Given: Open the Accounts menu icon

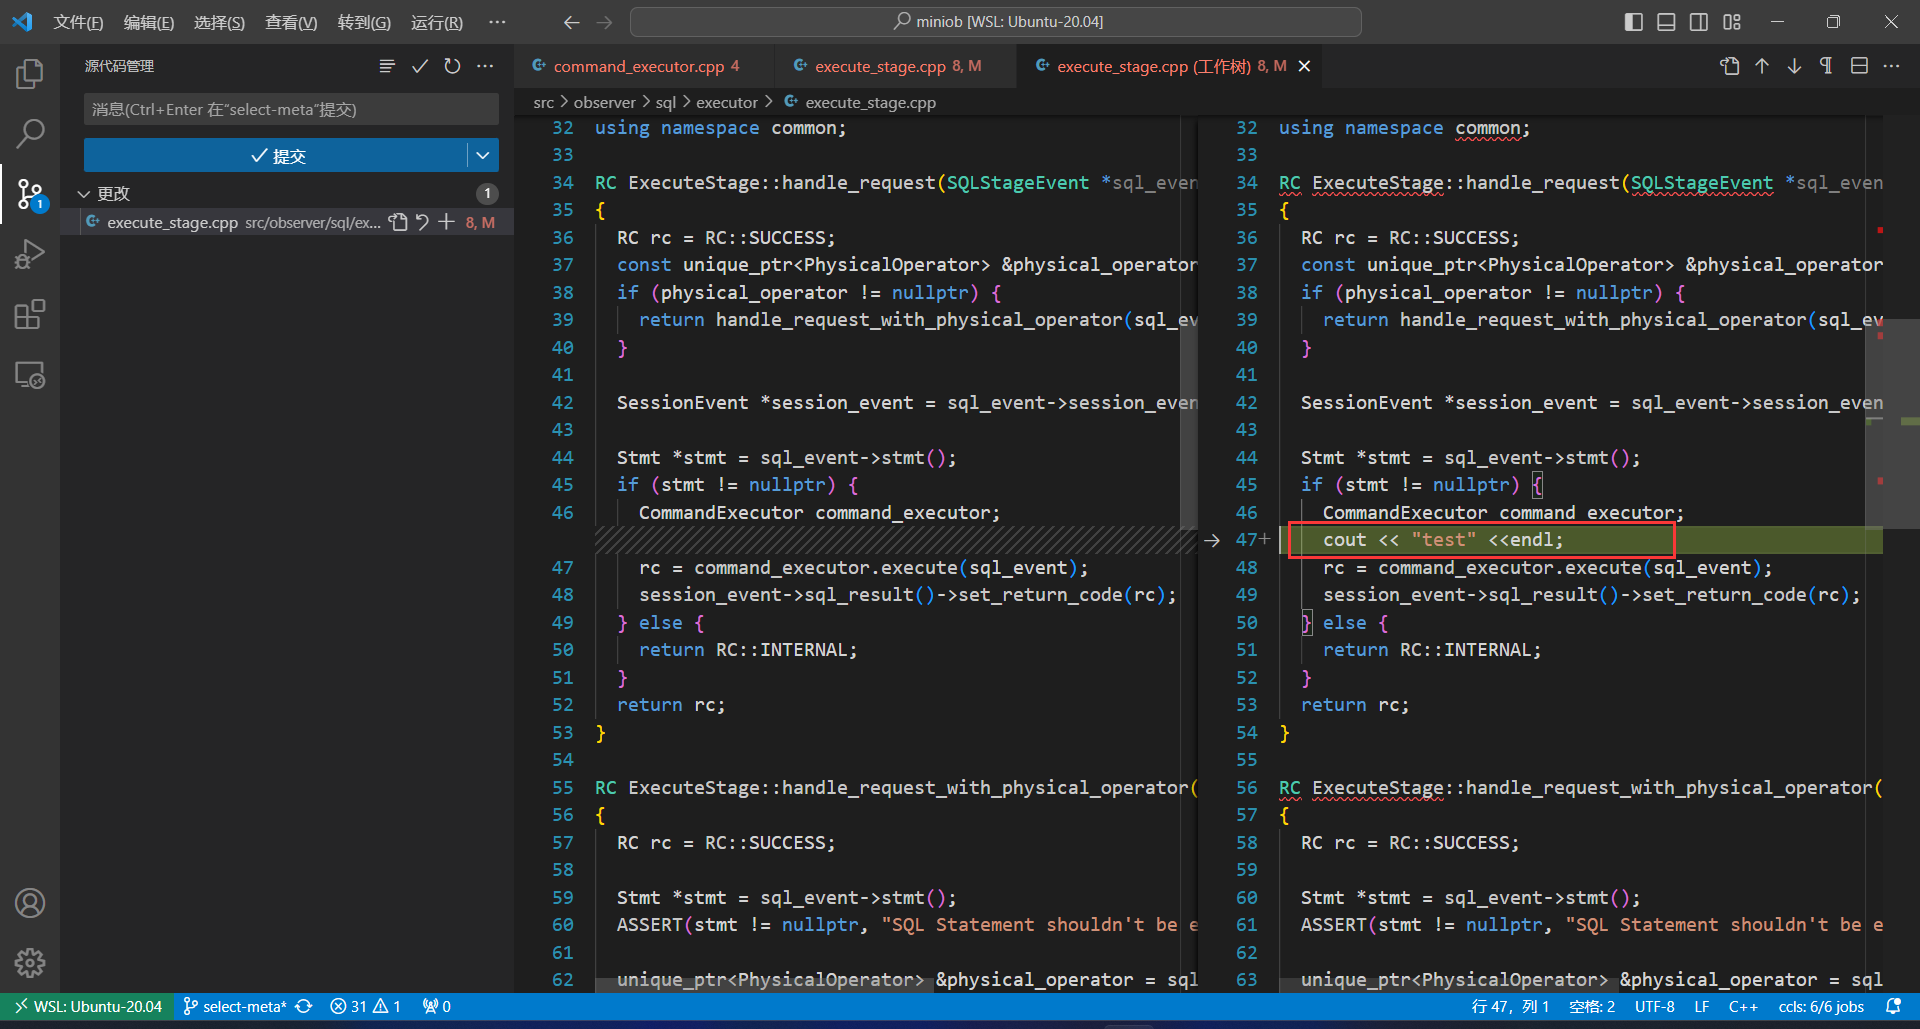Looking at the screenshot, I should pyautogui.click(x=30, y=903).
